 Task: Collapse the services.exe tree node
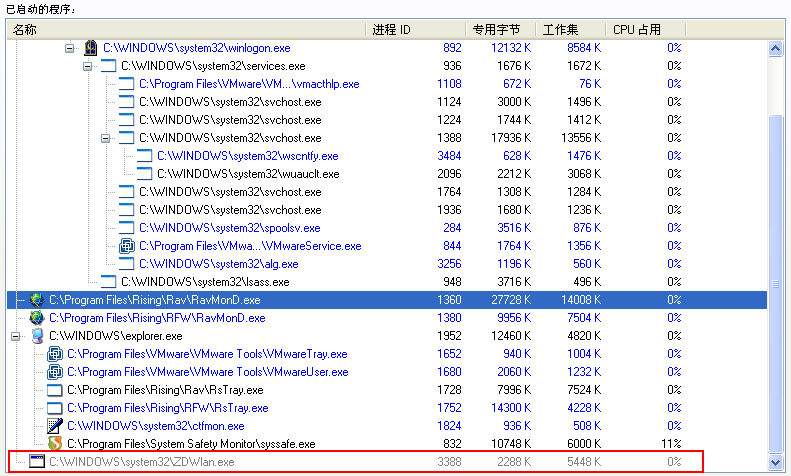pos(88,67)
